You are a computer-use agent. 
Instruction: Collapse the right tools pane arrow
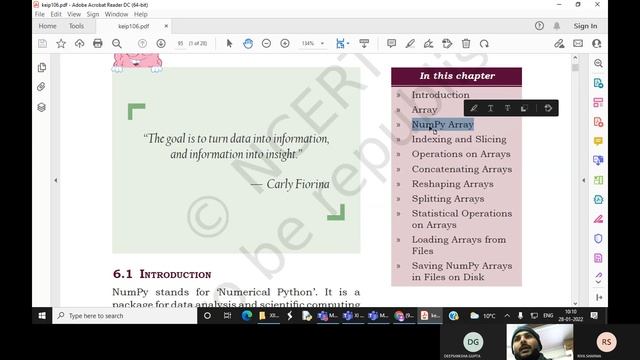(x=584, y=180)
